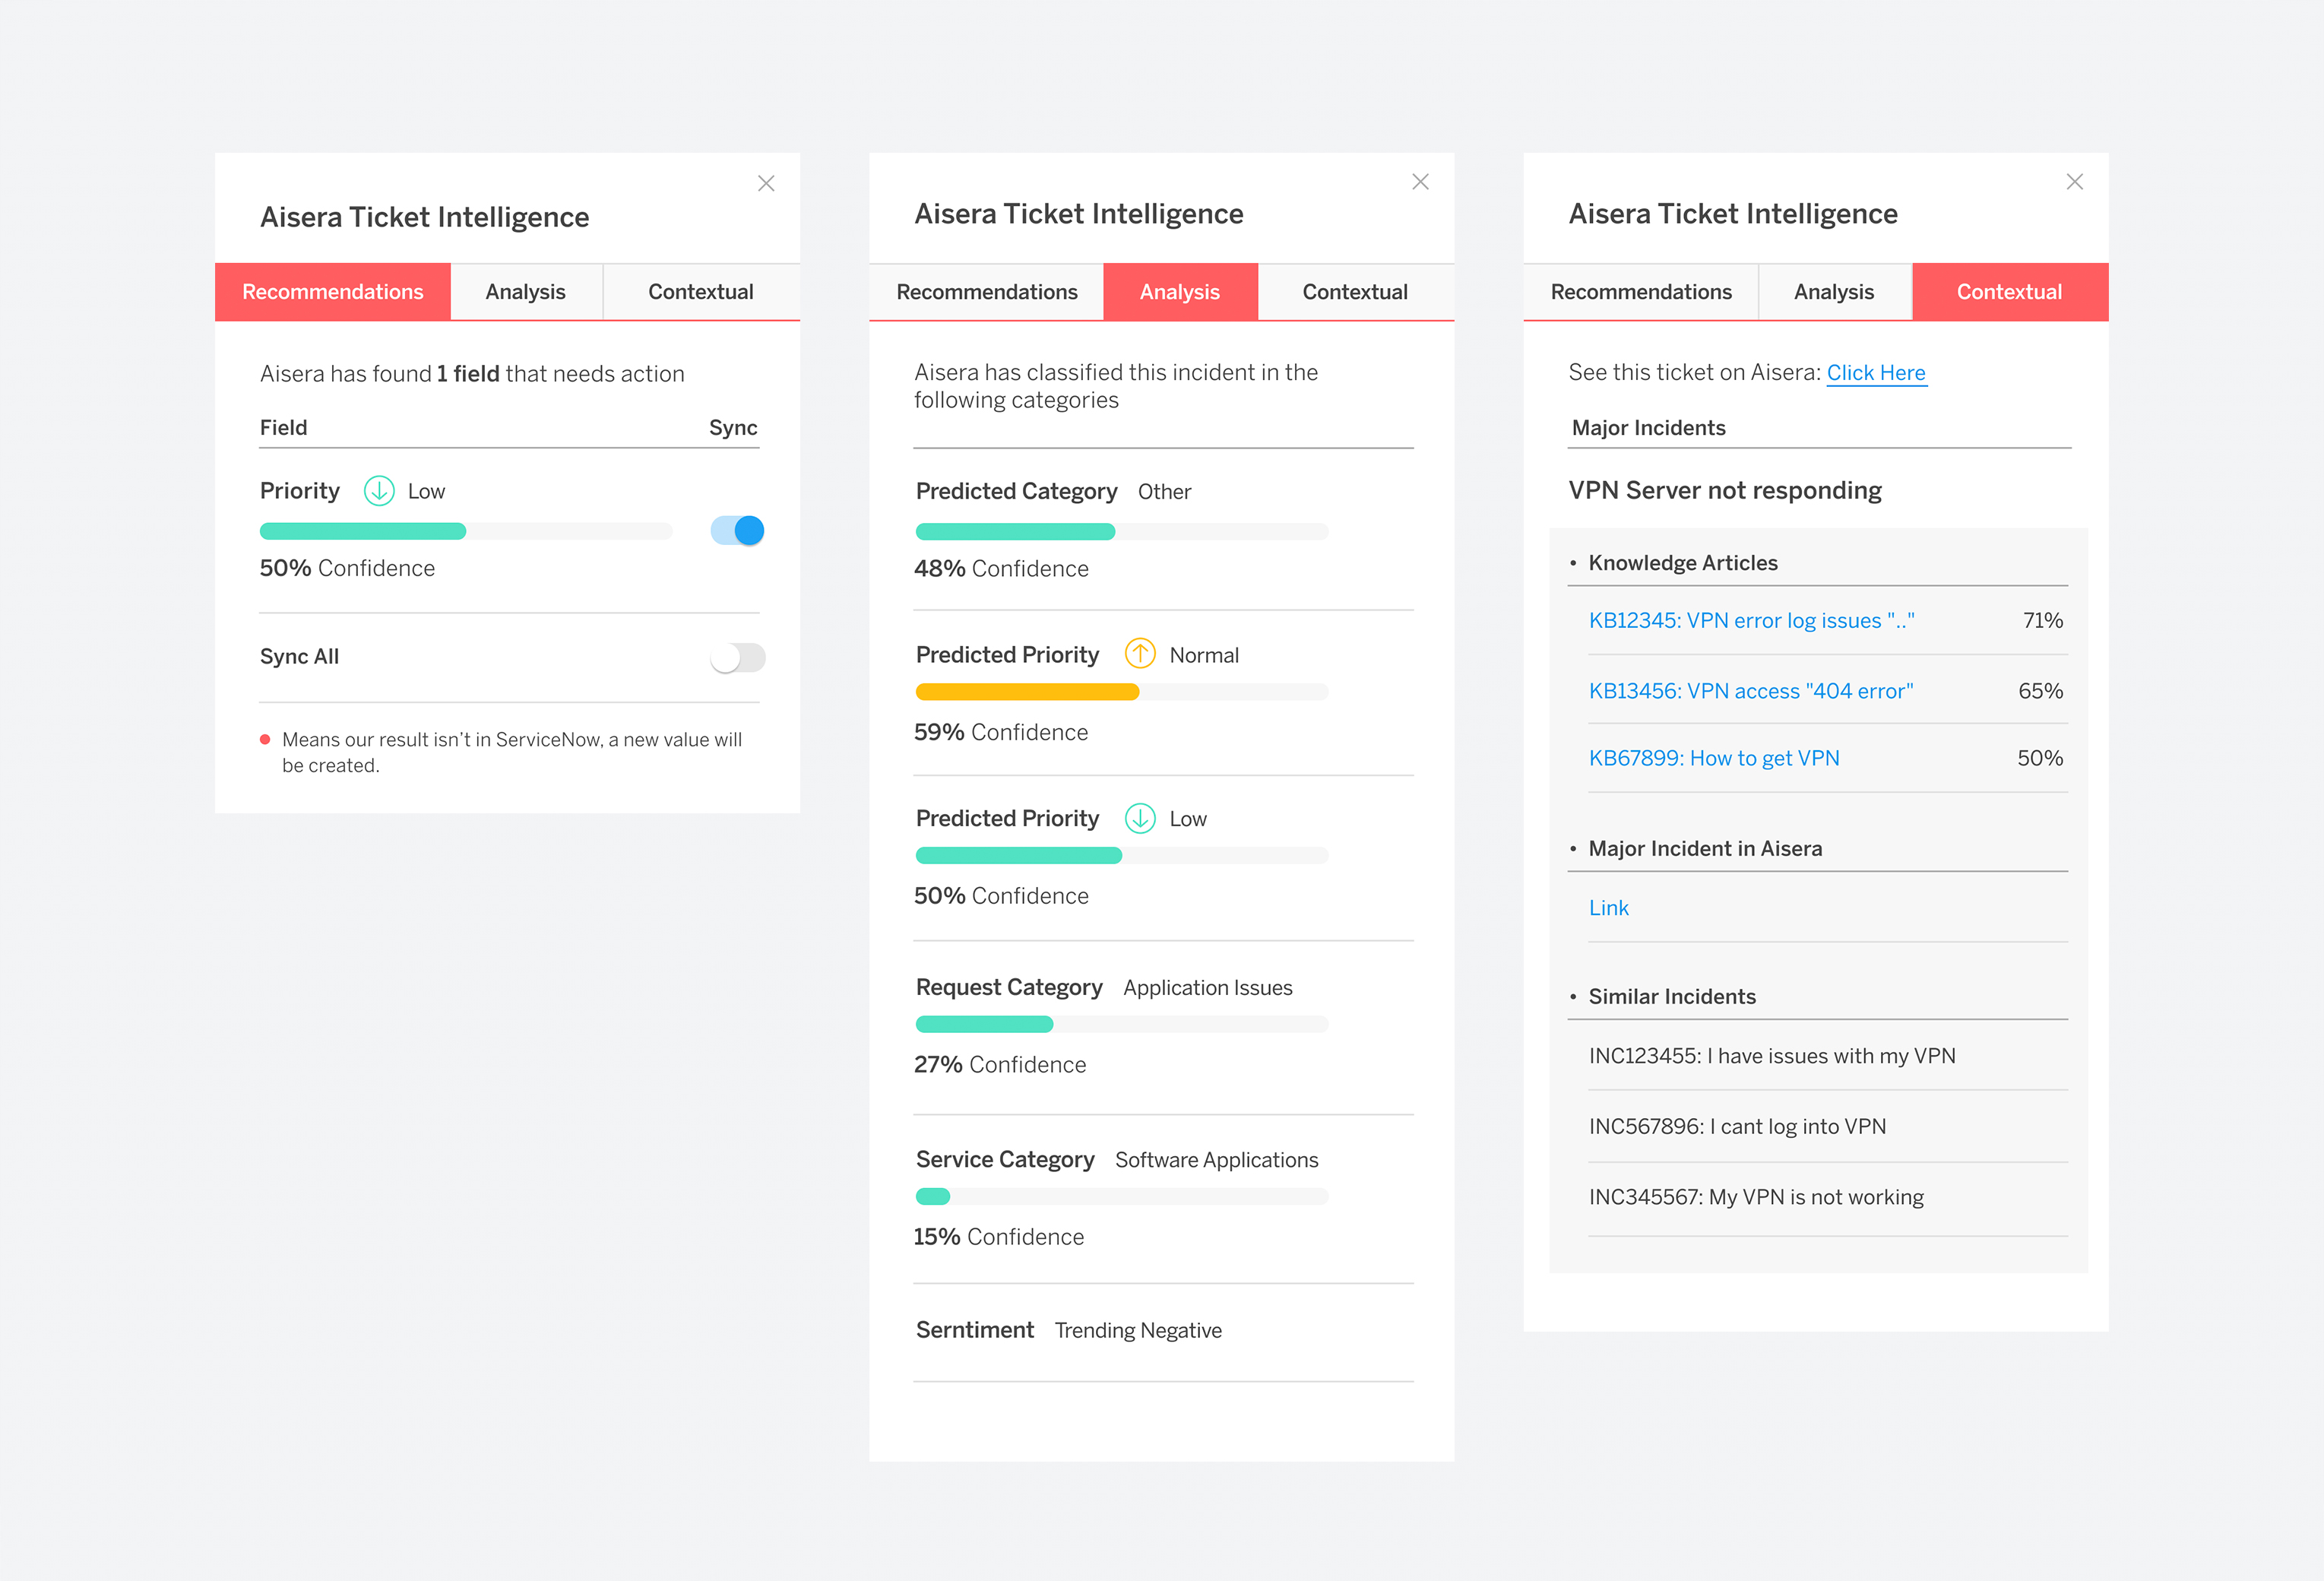Click the 'Sync' column header
2324x1581 pixels.
pos(733,428)
